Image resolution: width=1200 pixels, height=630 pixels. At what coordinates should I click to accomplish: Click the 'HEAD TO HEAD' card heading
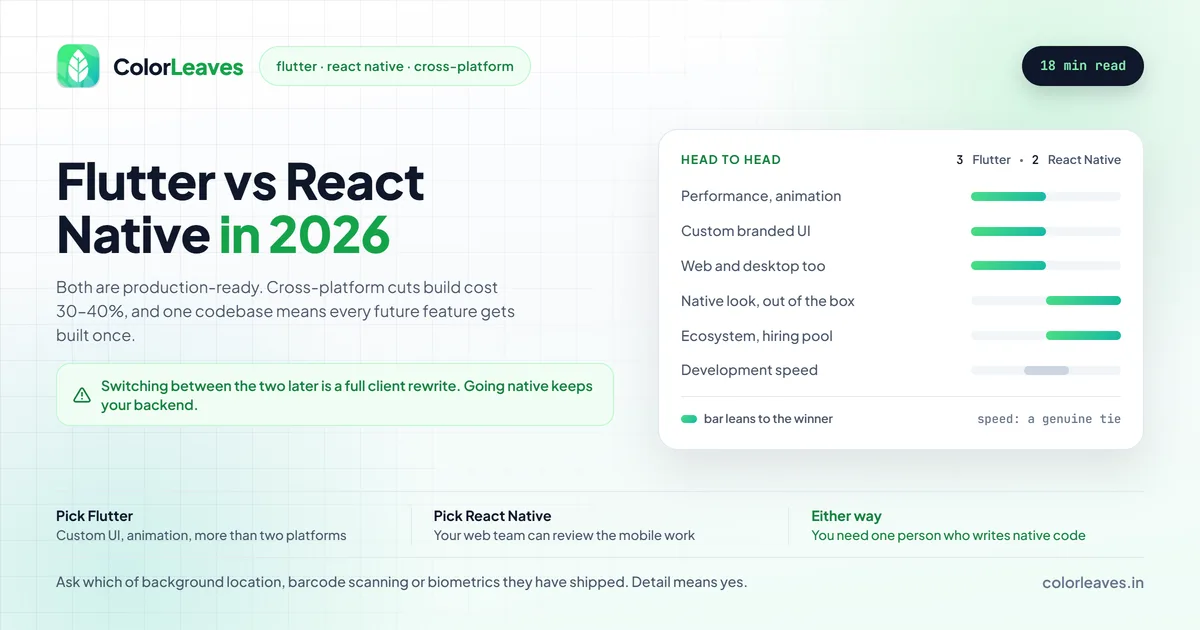point(731,160)
